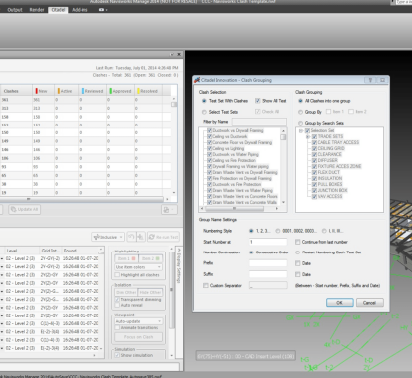Open the Citadel ribbon tab
This screenshot has width=412, height=378.
[x=58, y=10]
